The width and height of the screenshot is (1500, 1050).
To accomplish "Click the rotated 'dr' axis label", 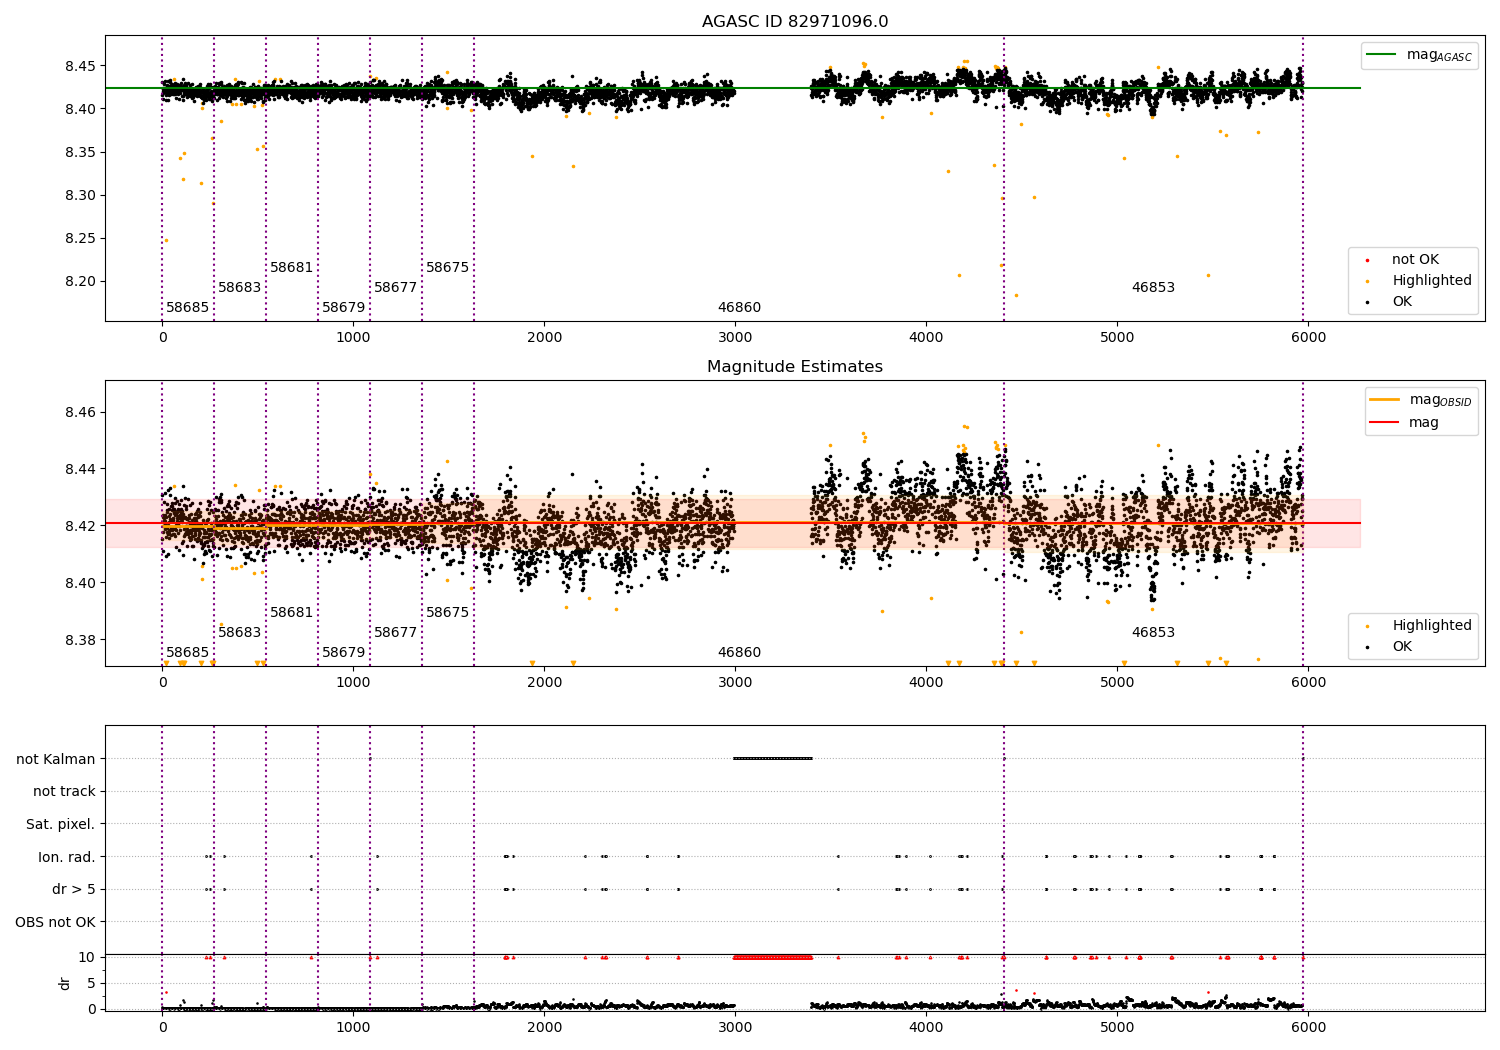I will tap(65, 983).
